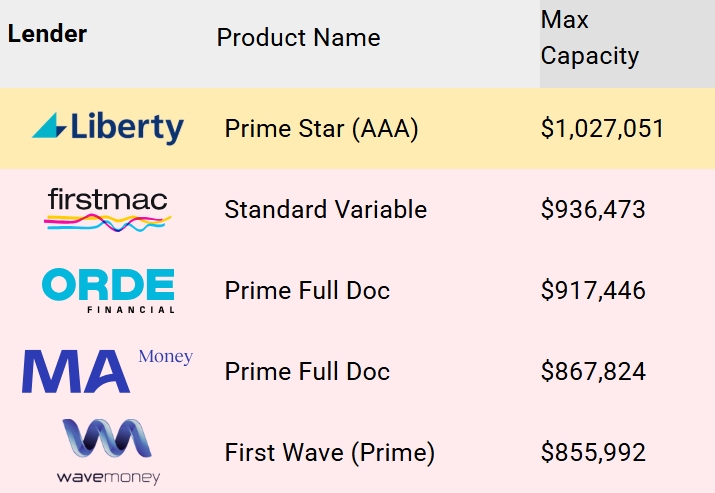Open ORDE's Prime Full Doc product
The image size is (715, 493).
point(307,291)
